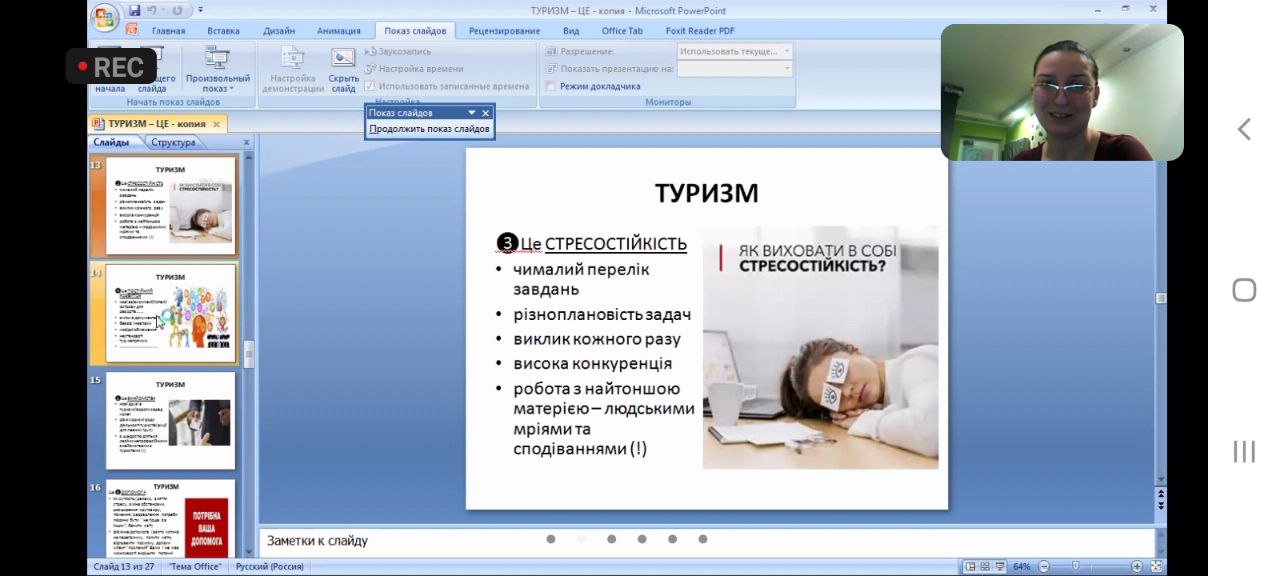
Task: Close the floating Показ слайдов toolbar
Action: click(x=486, y=113)
